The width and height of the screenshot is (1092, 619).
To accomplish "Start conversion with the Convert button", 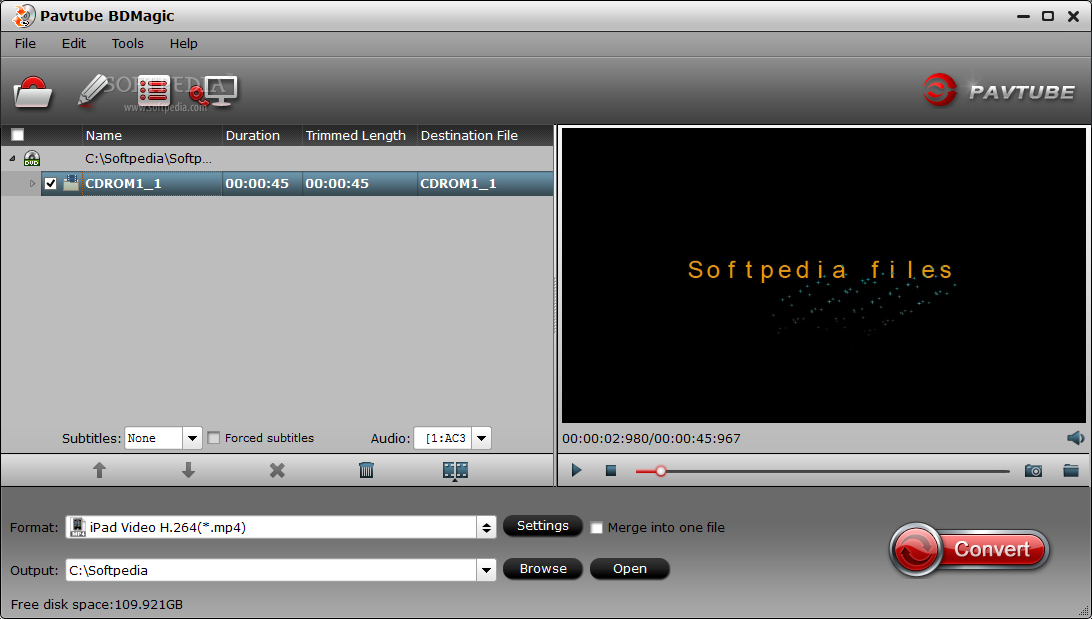I will pos(969,549).
